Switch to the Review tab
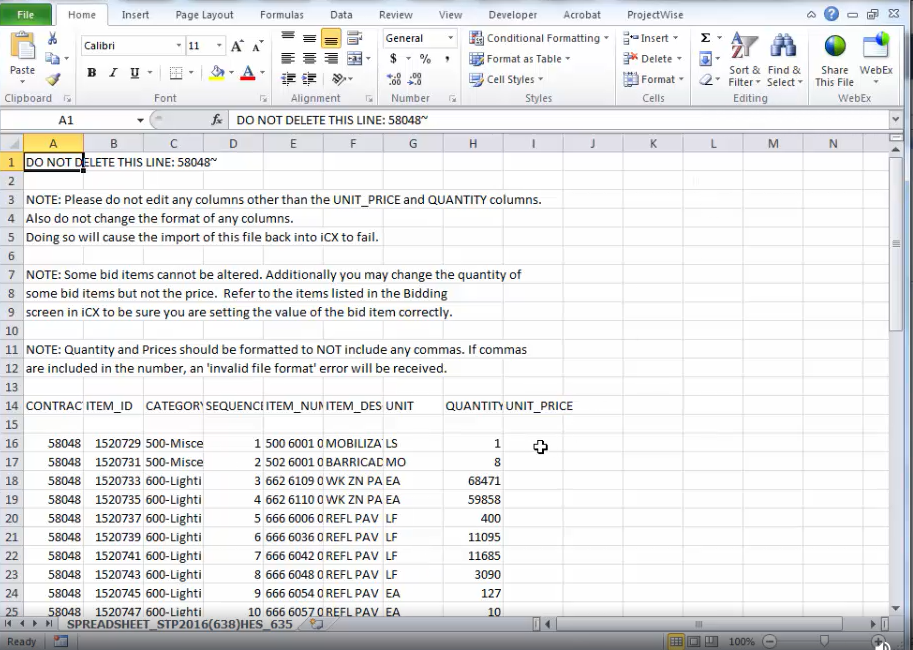Viewport: 913px width, 650px height. tap(396, 15)
